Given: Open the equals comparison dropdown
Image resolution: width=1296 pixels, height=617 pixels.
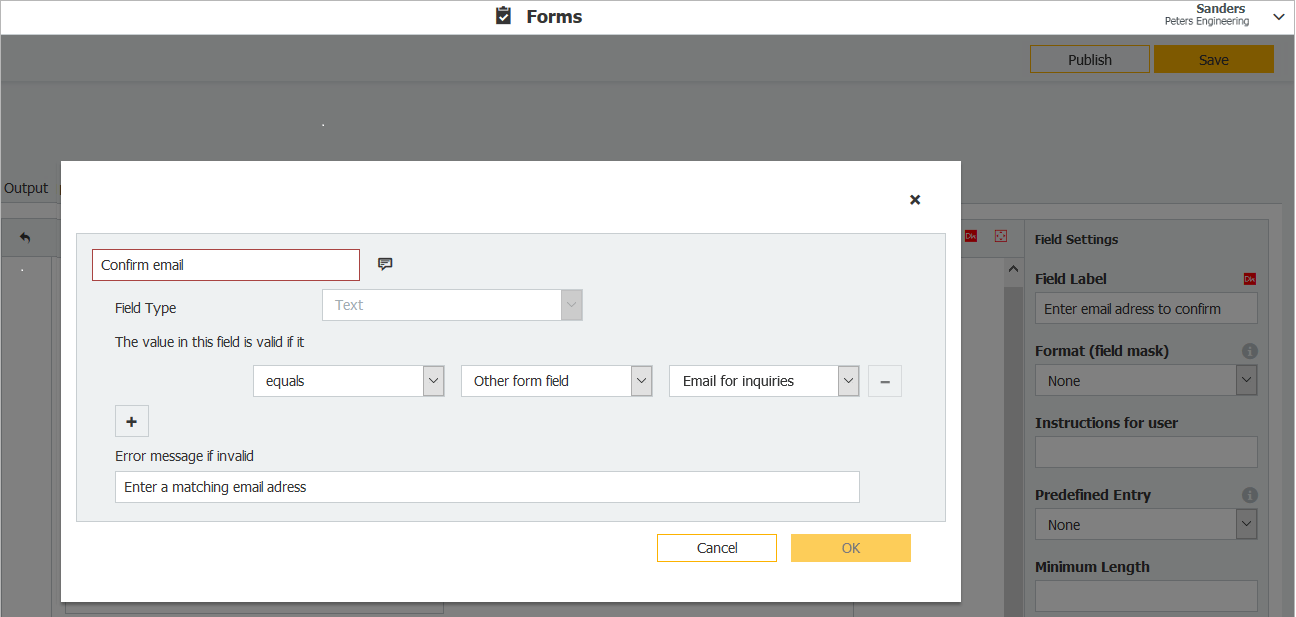Looking at the screenshot, I should tap(433, 380).
